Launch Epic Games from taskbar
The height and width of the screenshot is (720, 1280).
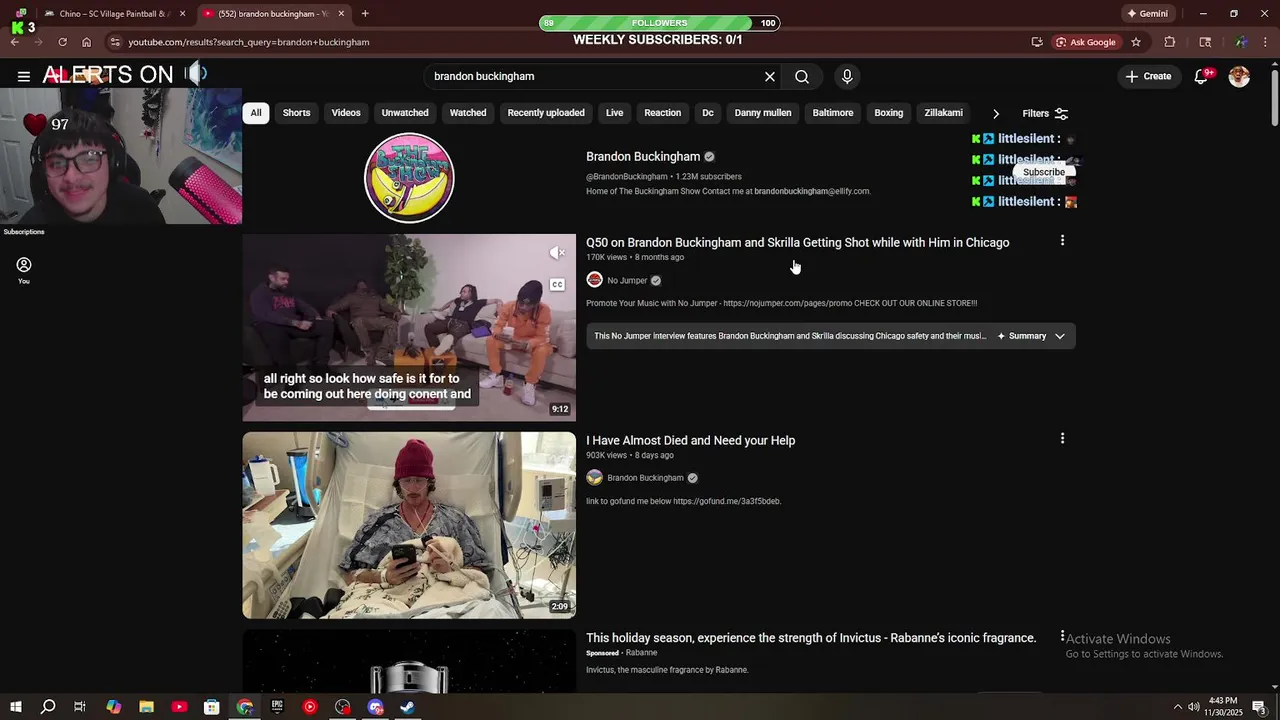tap(277, 707)
